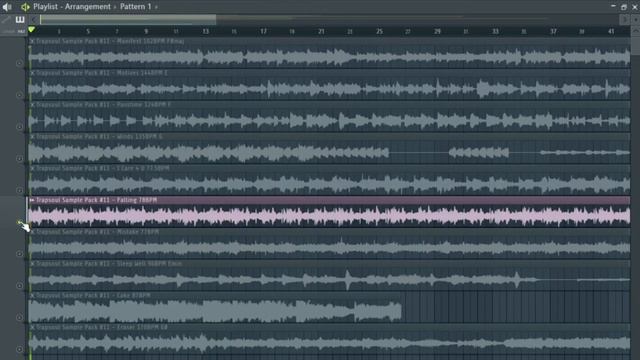Click the piano keys icon in toolbar
This screenshot has height=360, width=640.
click(20, 20)
